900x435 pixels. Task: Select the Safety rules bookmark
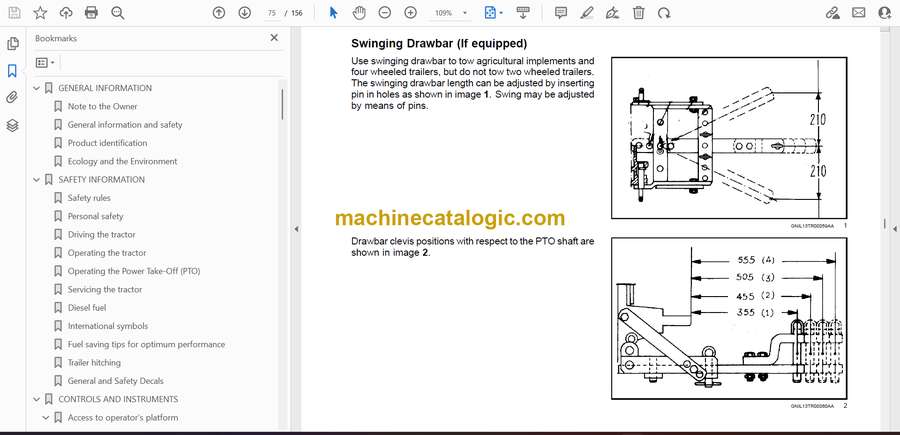89,198
